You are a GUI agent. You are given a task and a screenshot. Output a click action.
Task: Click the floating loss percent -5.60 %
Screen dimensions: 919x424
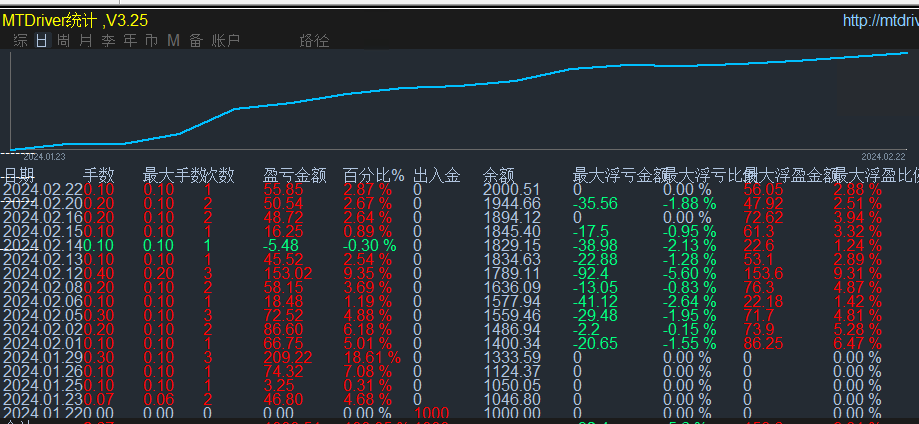[690, 273]
